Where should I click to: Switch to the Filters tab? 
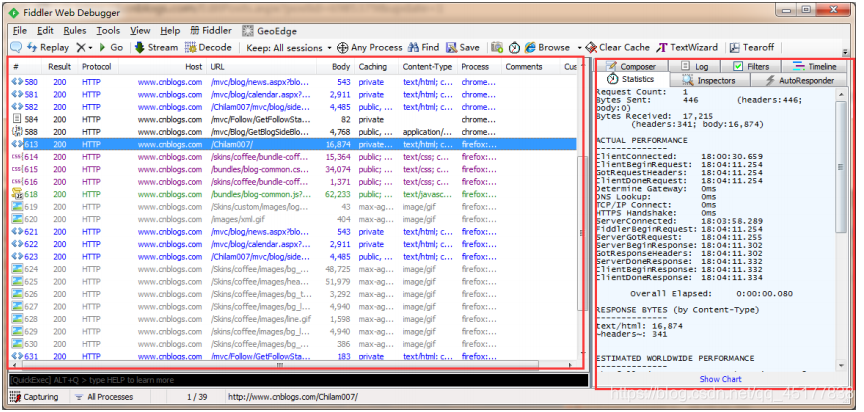(752, 66)
